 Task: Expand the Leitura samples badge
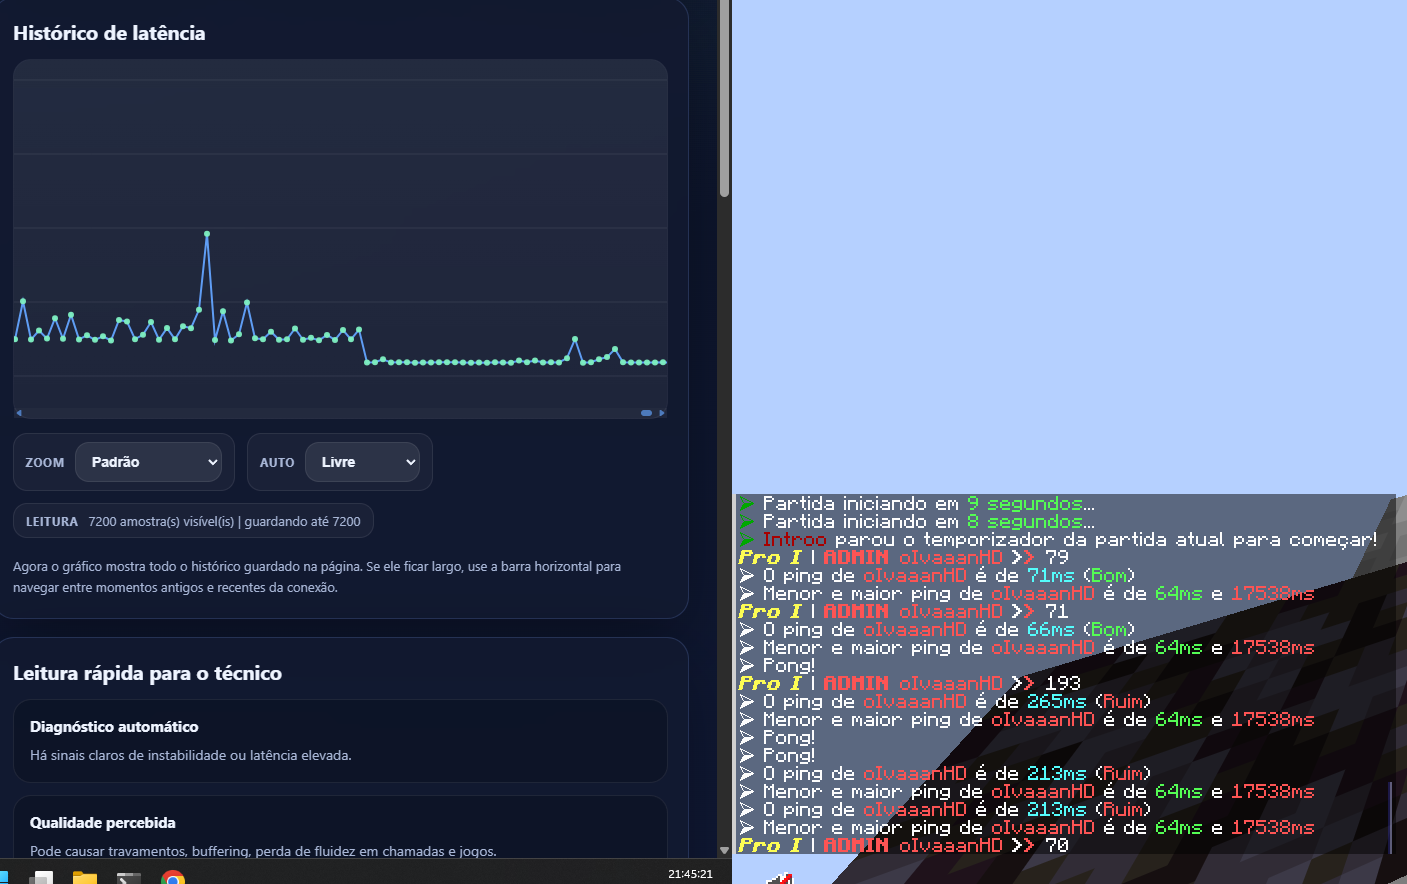pos(193,520)
